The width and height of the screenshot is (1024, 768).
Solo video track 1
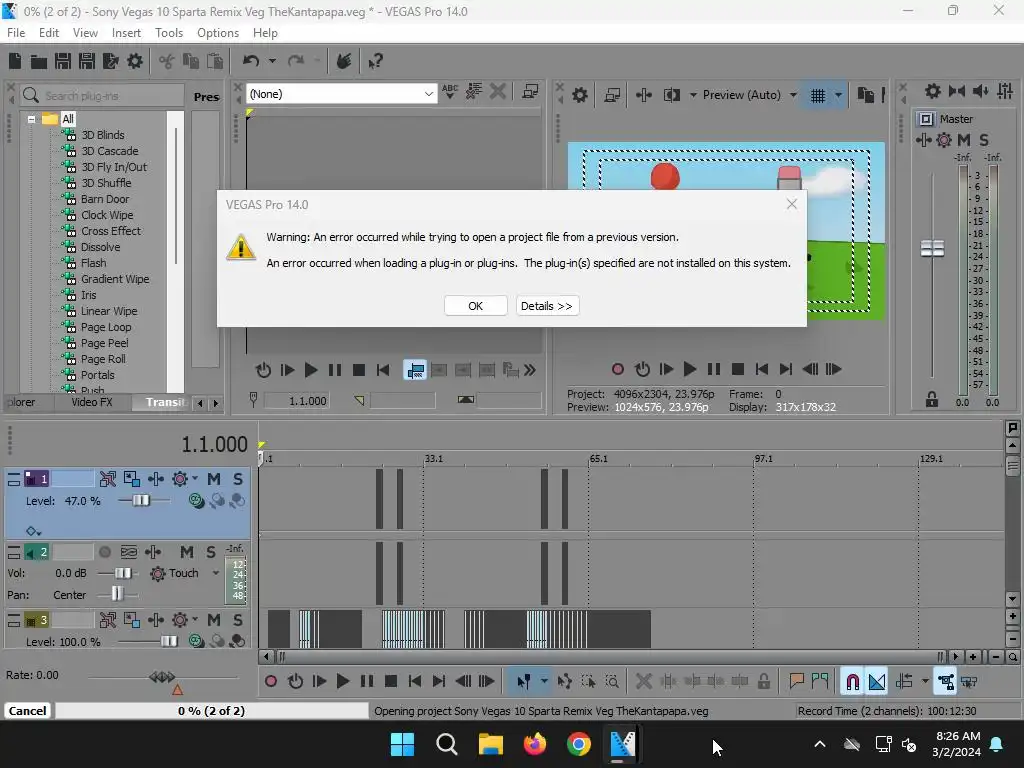[x=238, y=479]
